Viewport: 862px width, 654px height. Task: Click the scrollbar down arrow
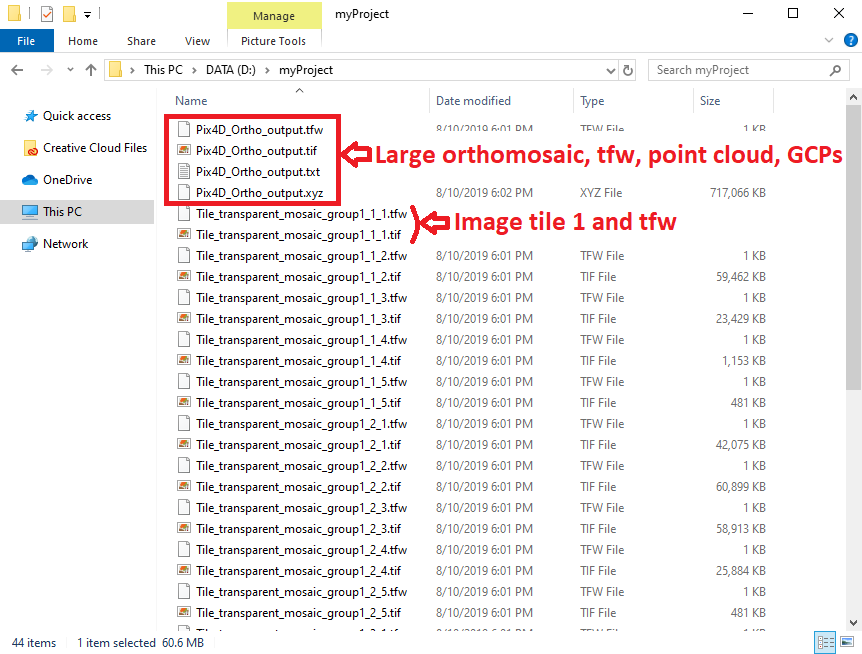point(853,623)
